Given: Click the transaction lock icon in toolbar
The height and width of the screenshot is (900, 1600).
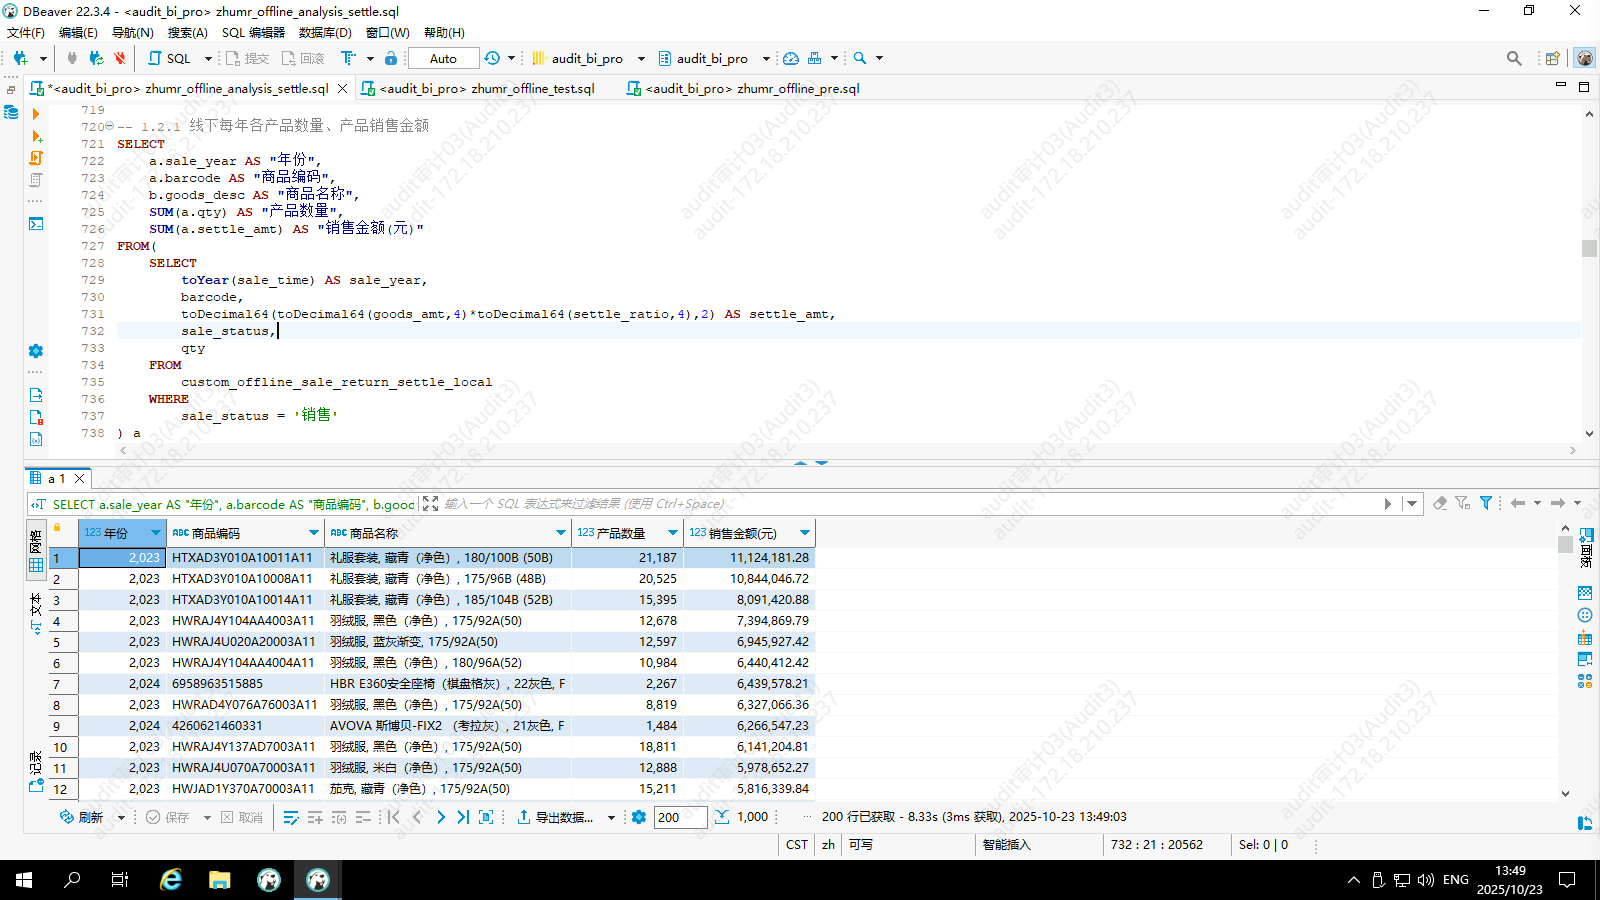Looking at the screenshot, I should (x=391, y=58).
